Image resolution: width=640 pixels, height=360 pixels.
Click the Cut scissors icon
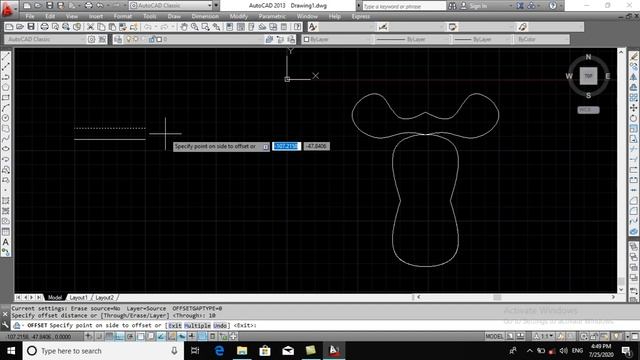click(91, 27)
